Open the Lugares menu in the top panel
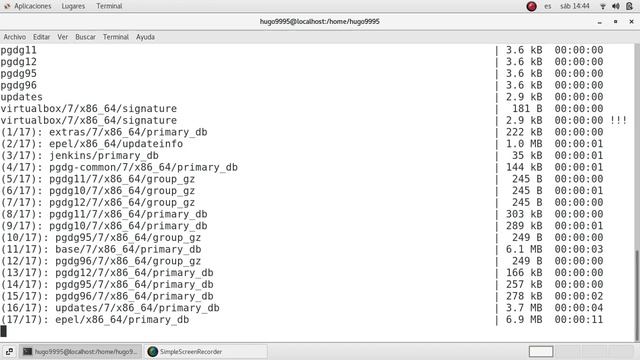 [x=73, y=6]
